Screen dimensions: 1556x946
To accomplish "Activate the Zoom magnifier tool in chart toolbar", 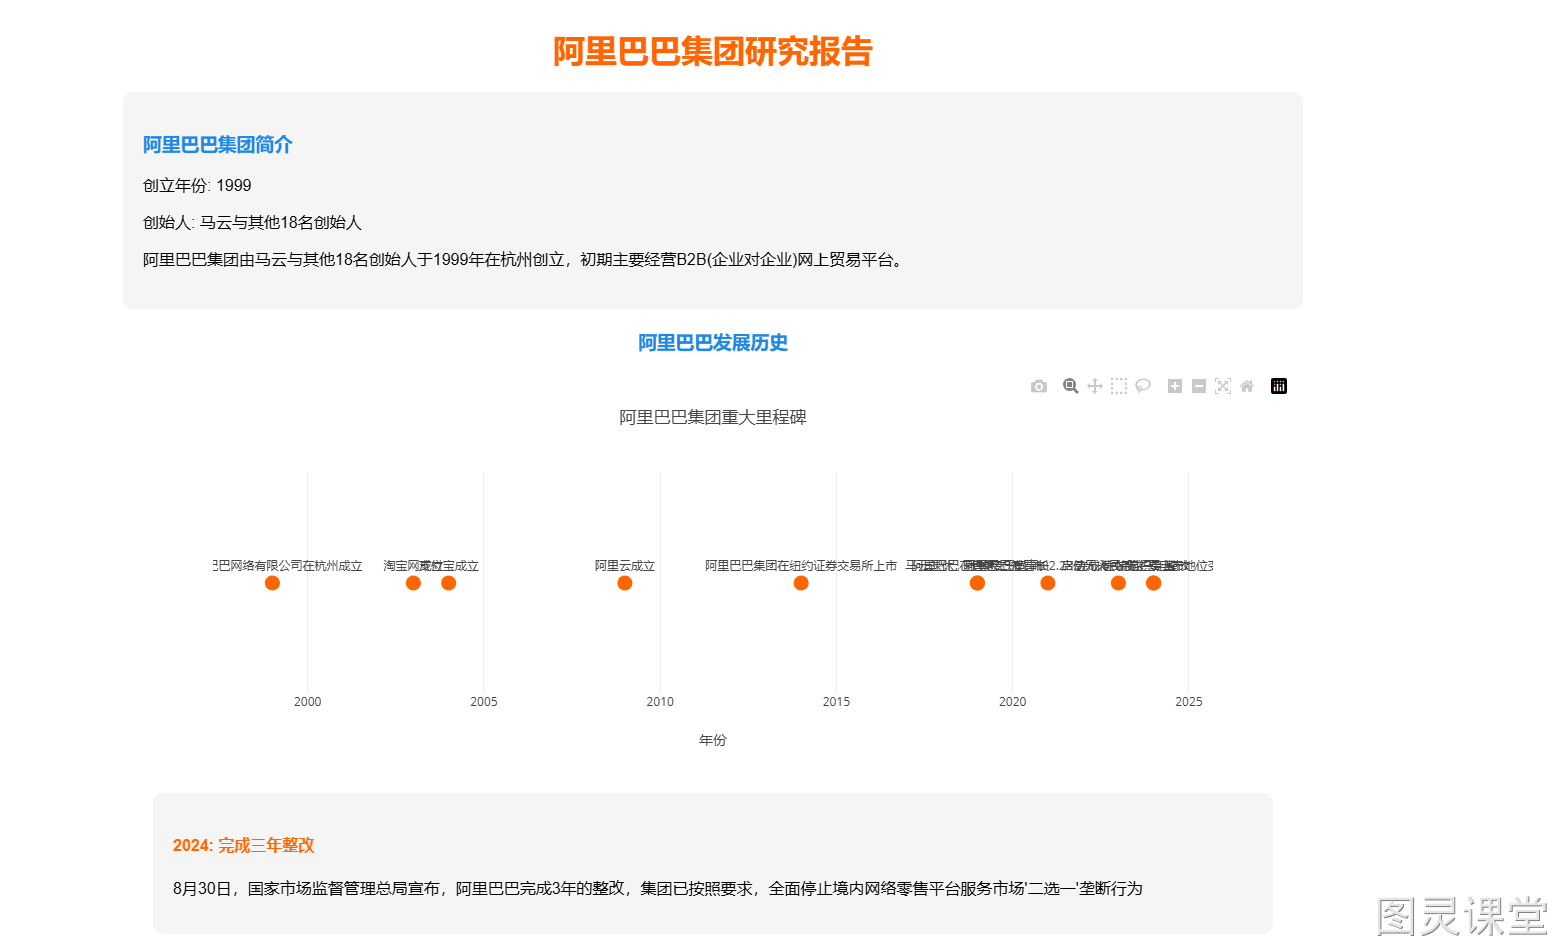I will pyautogui.click(x=1071, y=386).
